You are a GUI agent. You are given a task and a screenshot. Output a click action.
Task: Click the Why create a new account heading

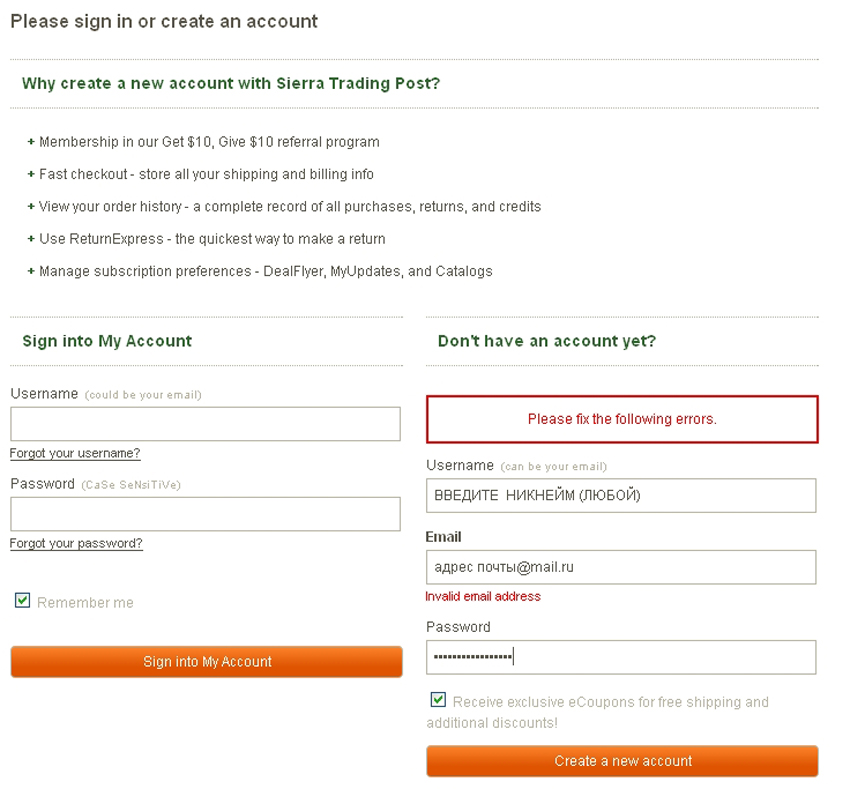point(231,83)
